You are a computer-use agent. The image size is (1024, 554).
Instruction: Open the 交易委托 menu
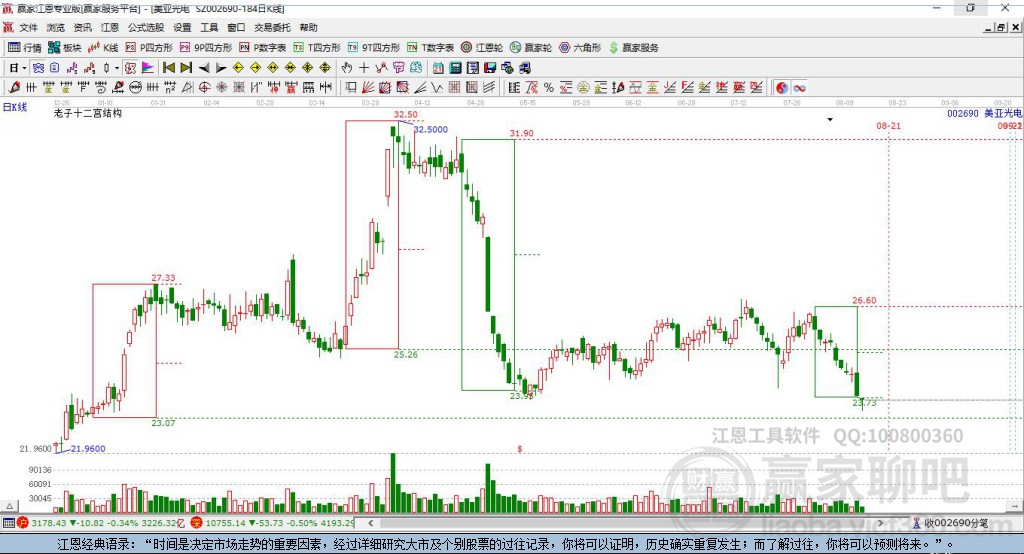click(x=272, y=27)
